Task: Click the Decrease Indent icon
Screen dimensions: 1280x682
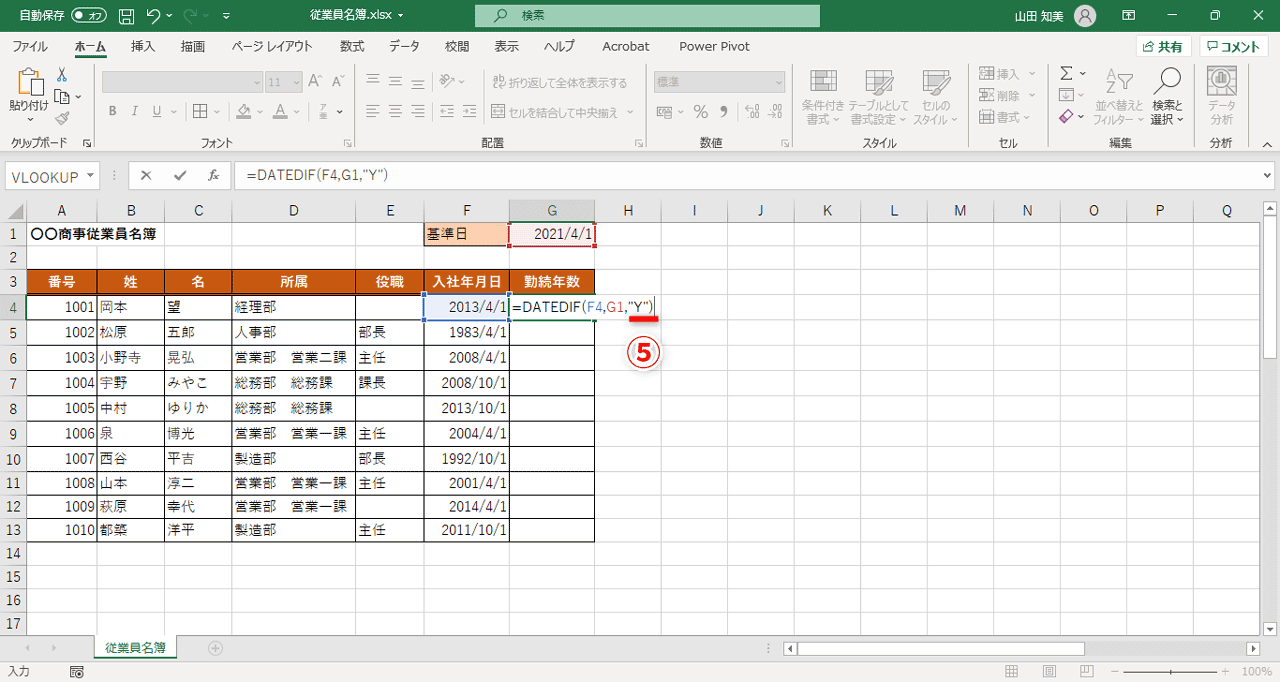Action: [448, 112]
